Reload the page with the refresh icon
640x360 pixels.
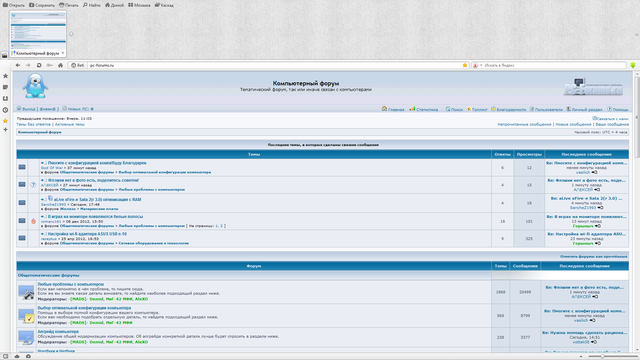39,65
